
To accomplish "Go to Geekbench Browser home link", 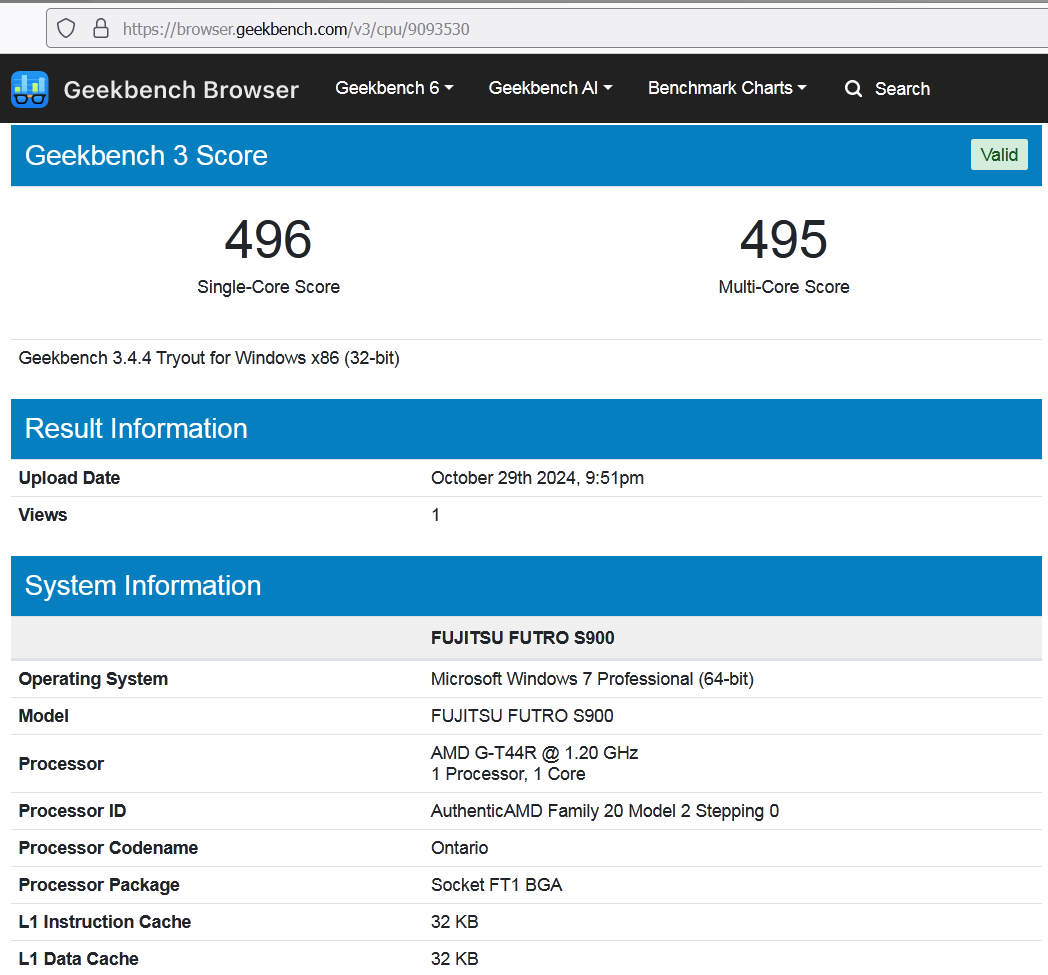I will coord(181,90).
